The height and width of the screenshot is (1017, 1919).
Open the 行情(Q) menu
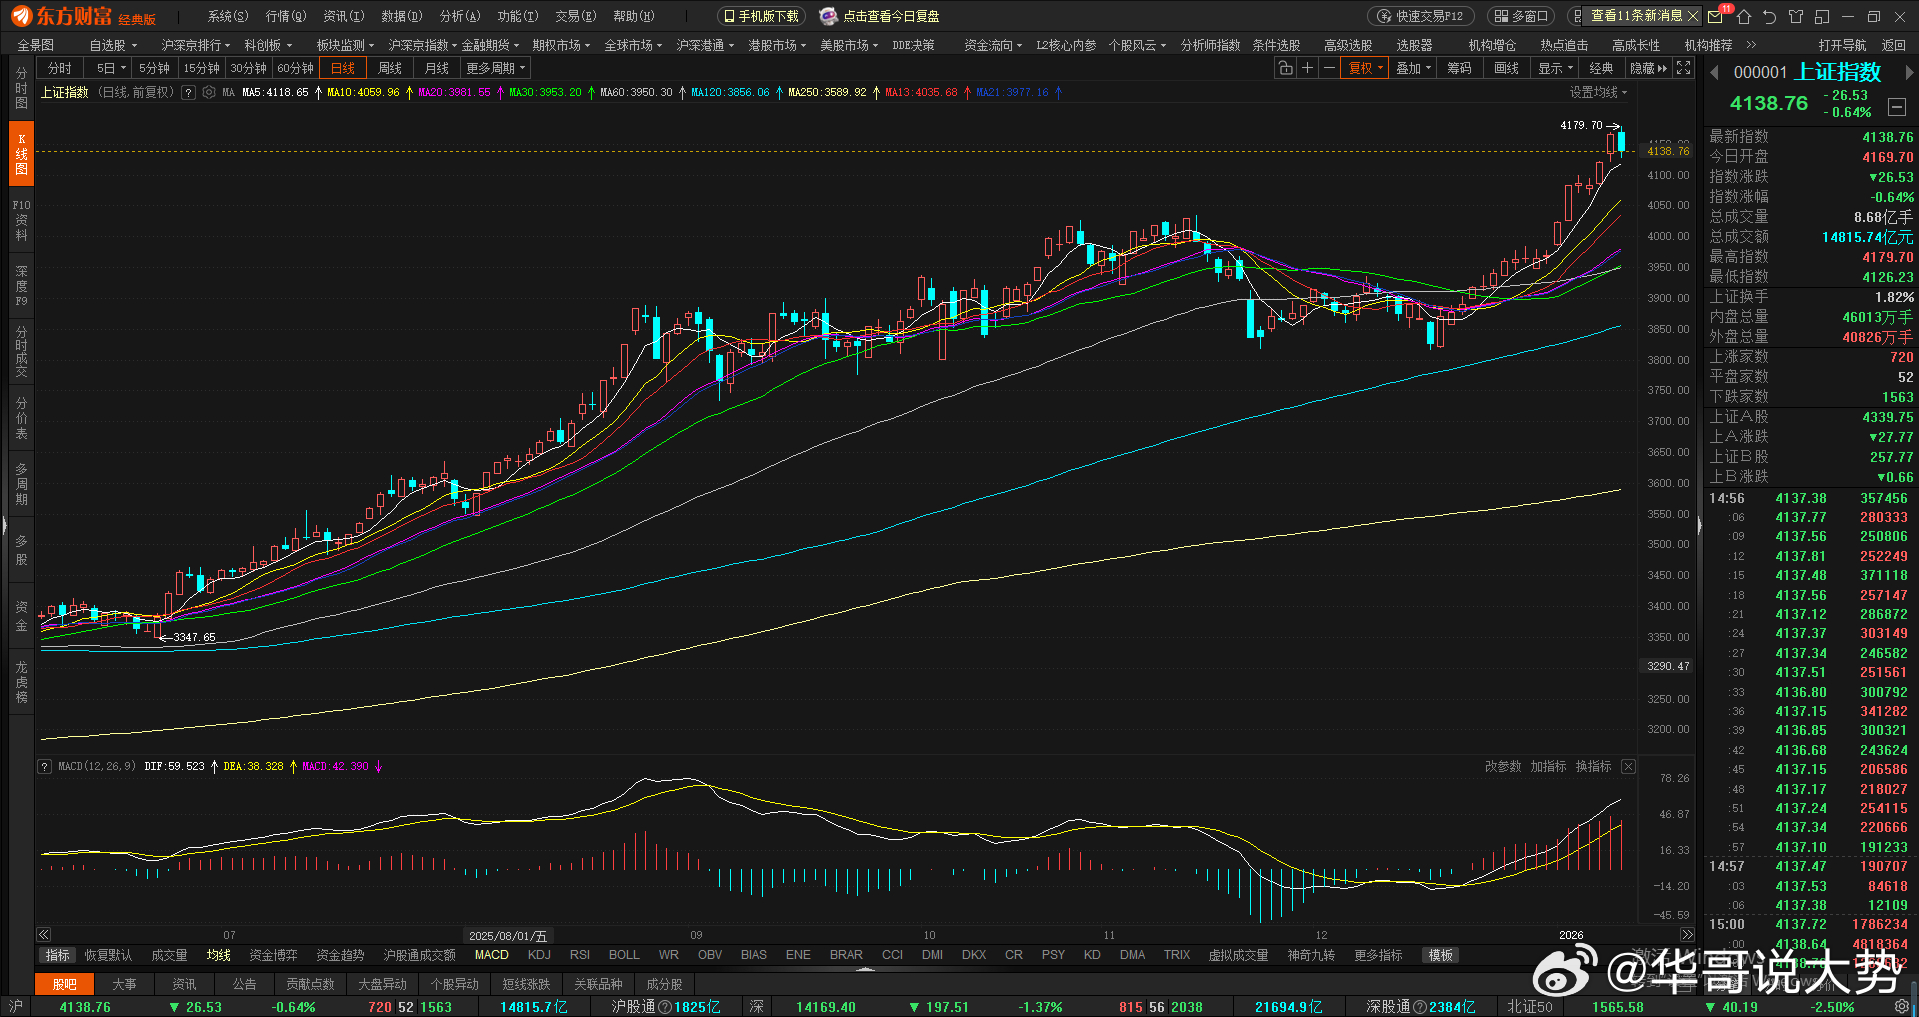tap(286, 16)
